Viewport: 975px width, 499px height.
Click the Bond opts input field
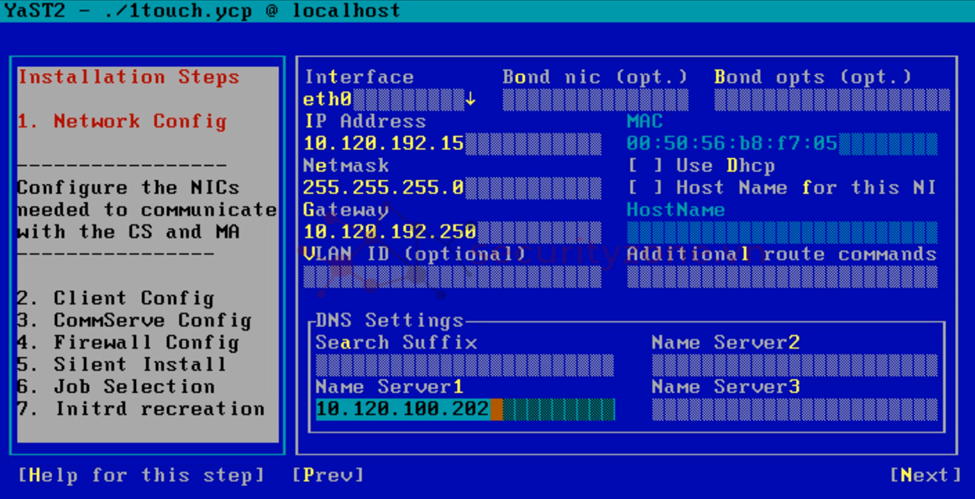point(831,100)
